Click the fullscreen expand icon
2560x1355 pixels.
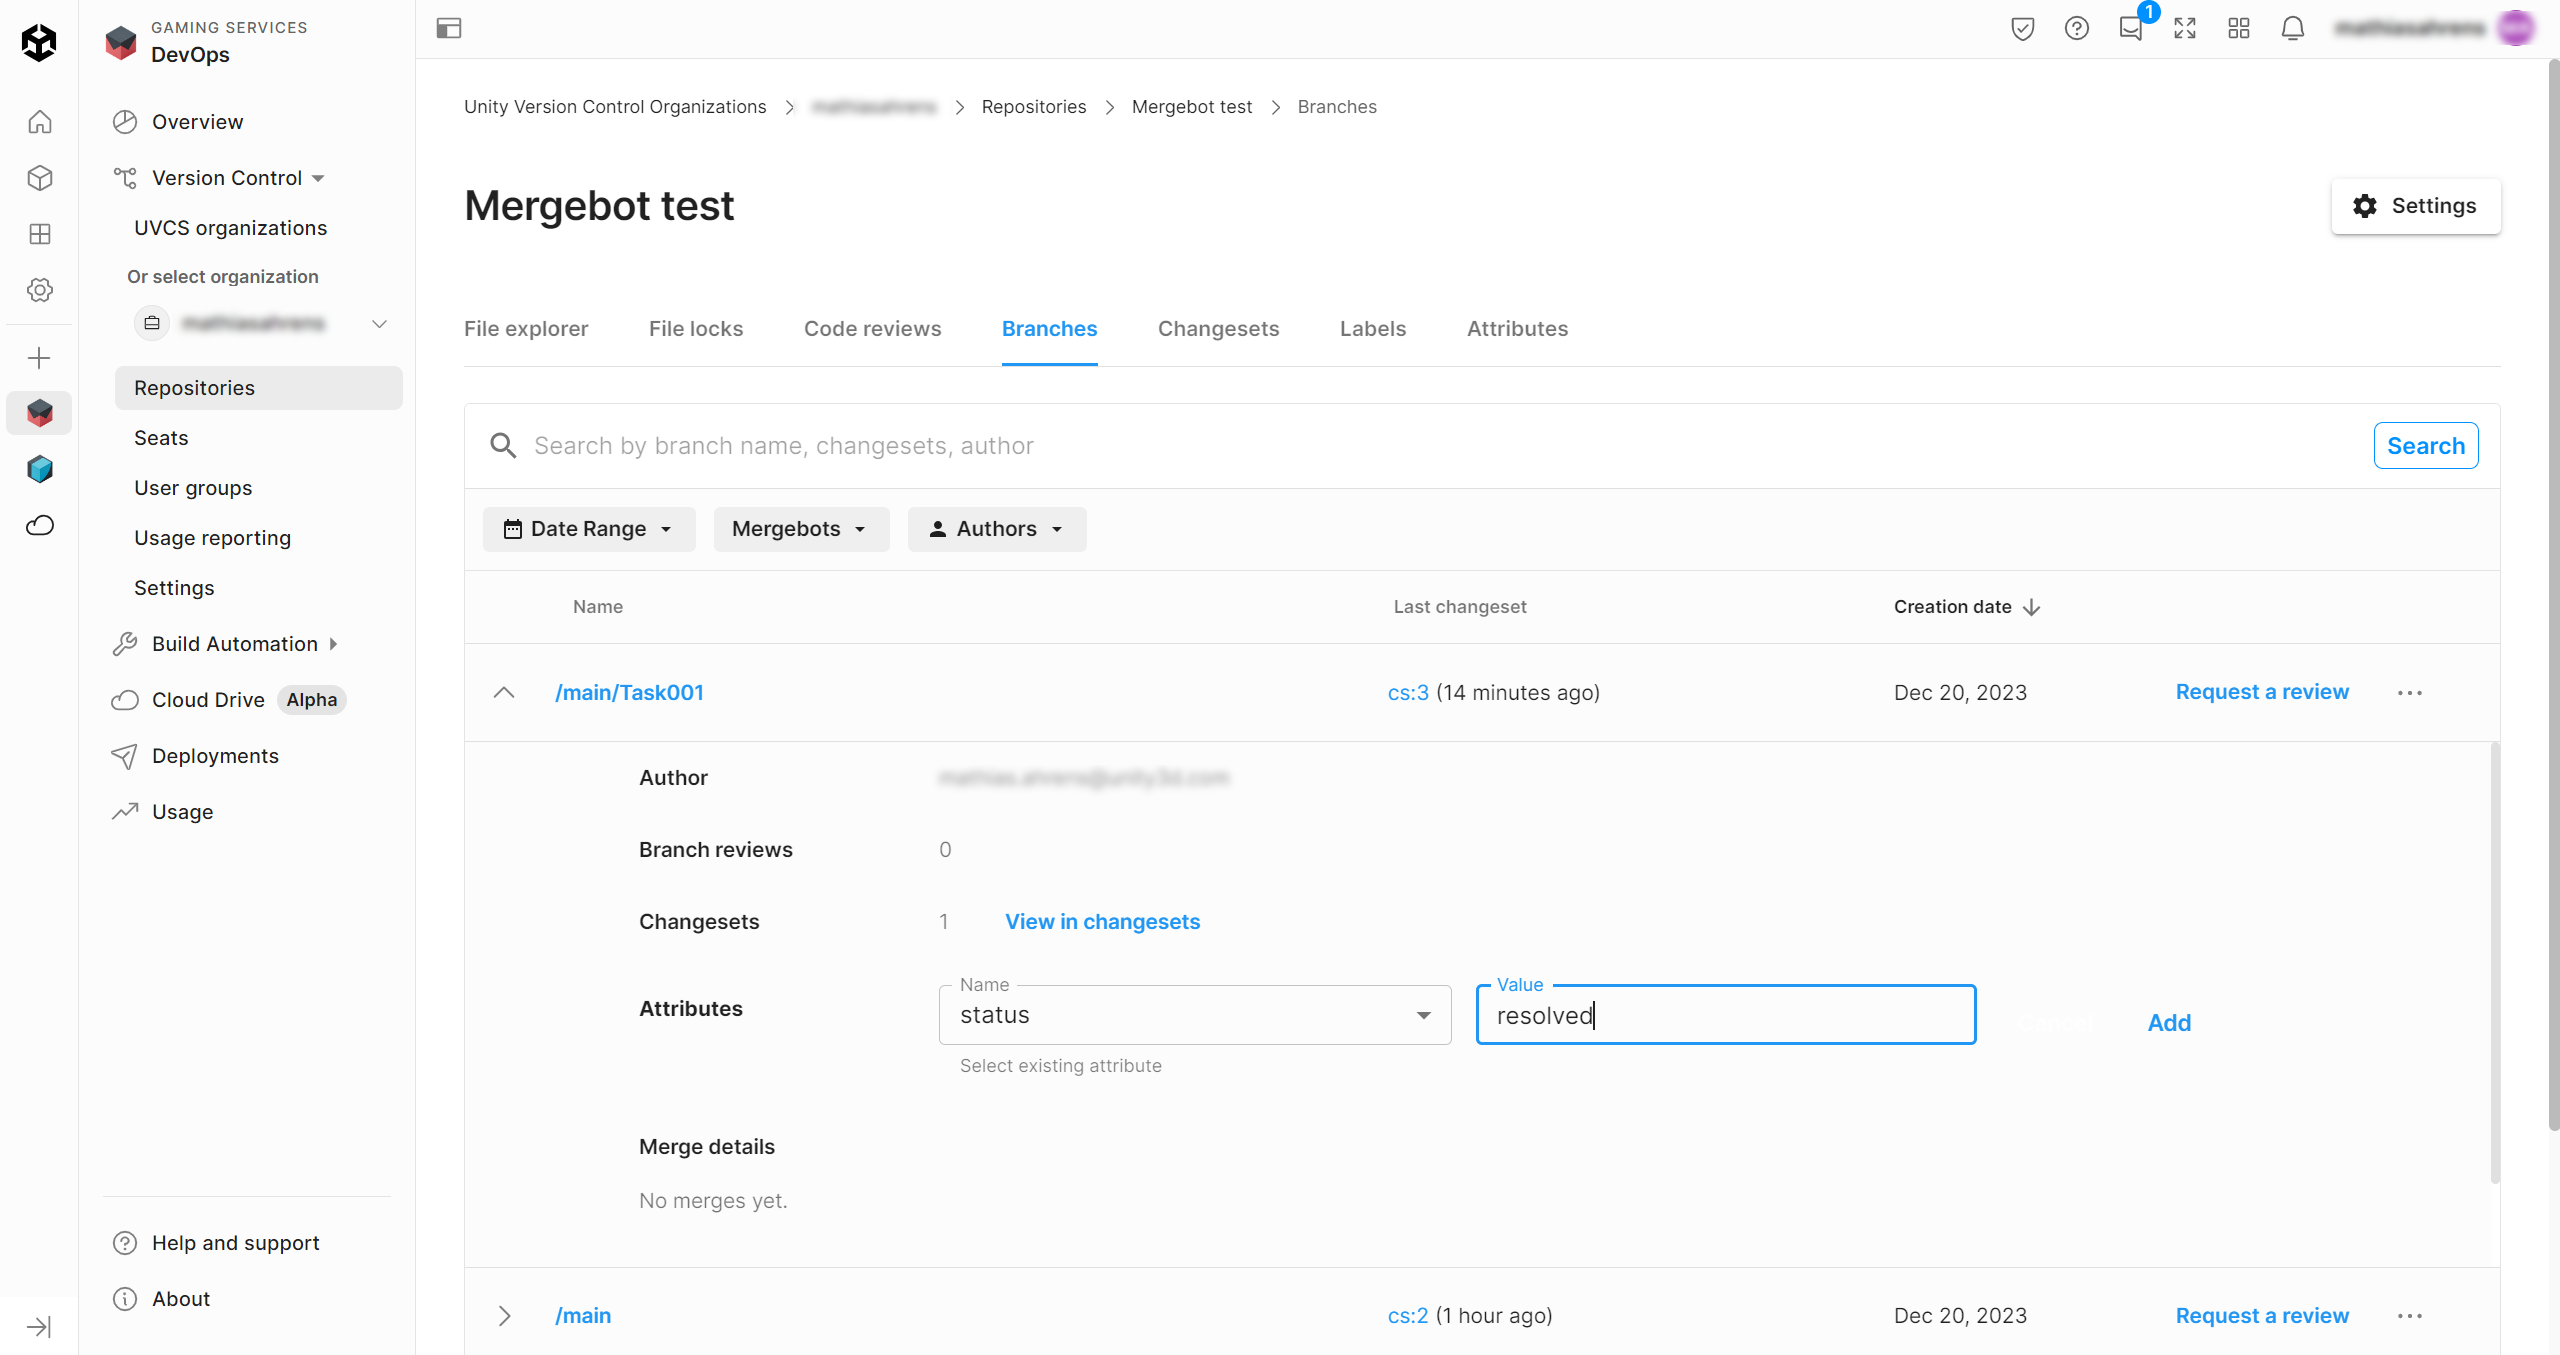pyautogui.click(x=2184, y=28)
